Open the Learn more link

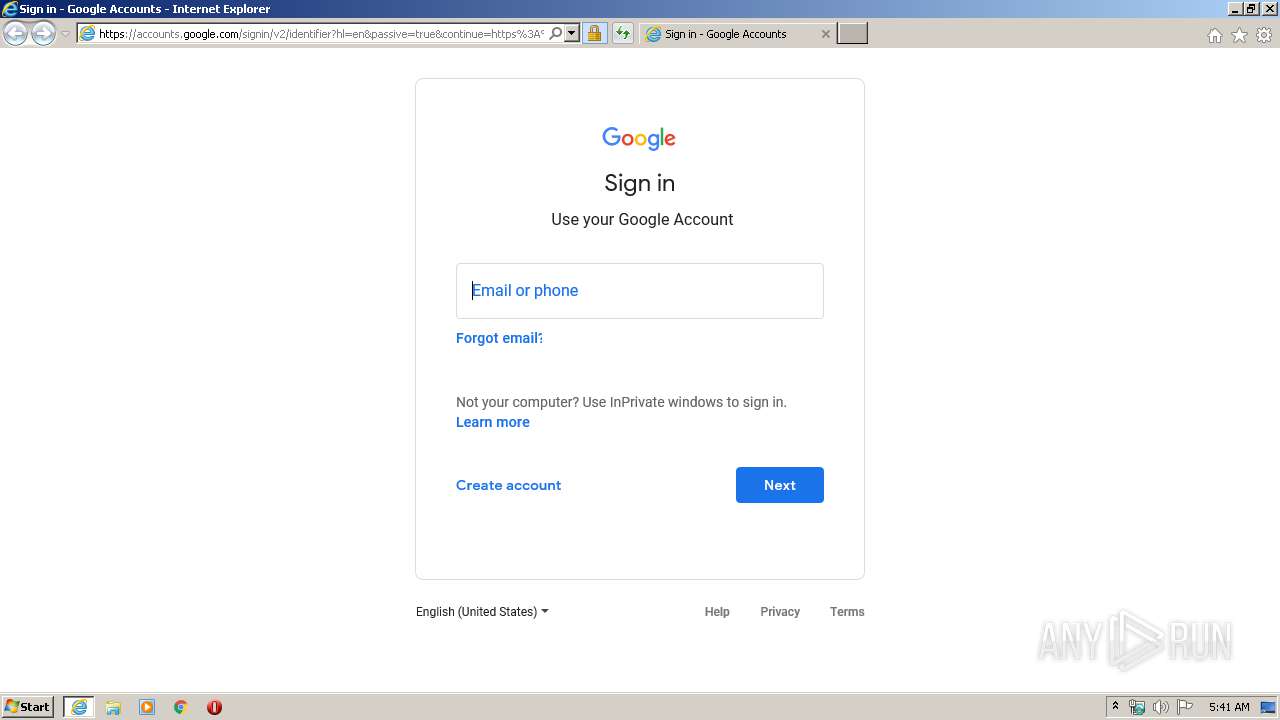tap(493, 422)
